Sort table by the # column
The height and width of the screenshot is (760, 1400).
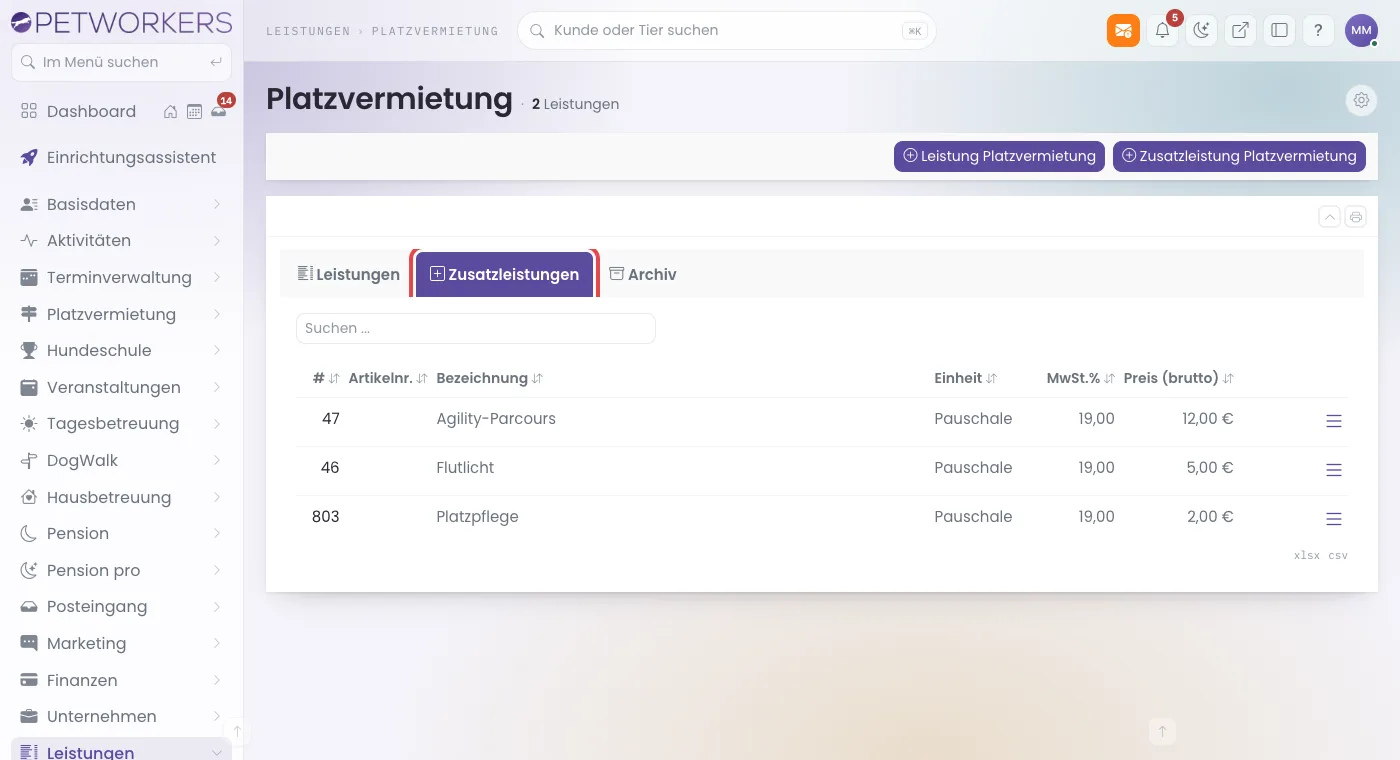(x=326, y=378)
